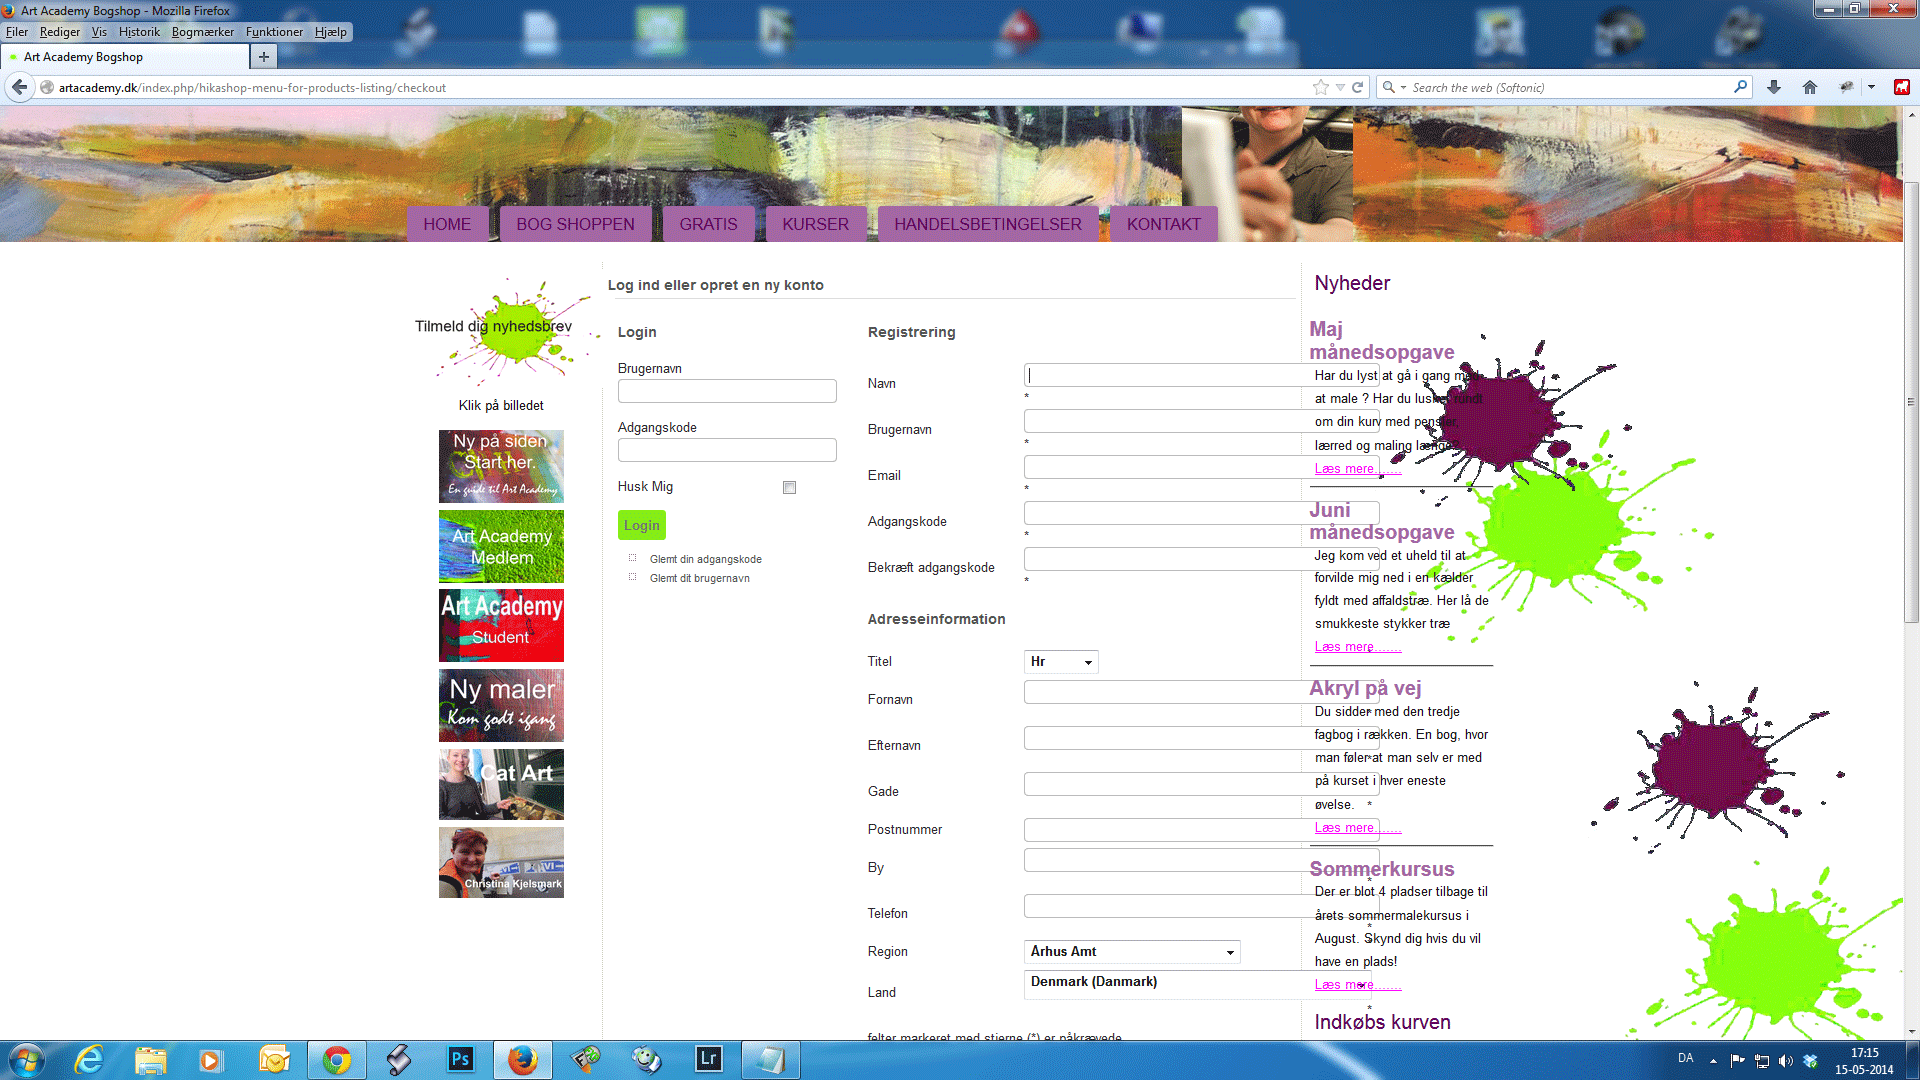Click the Glemt dit brugernavn link
This screenshot has height=1080, width=1920.
pos(699,578)
